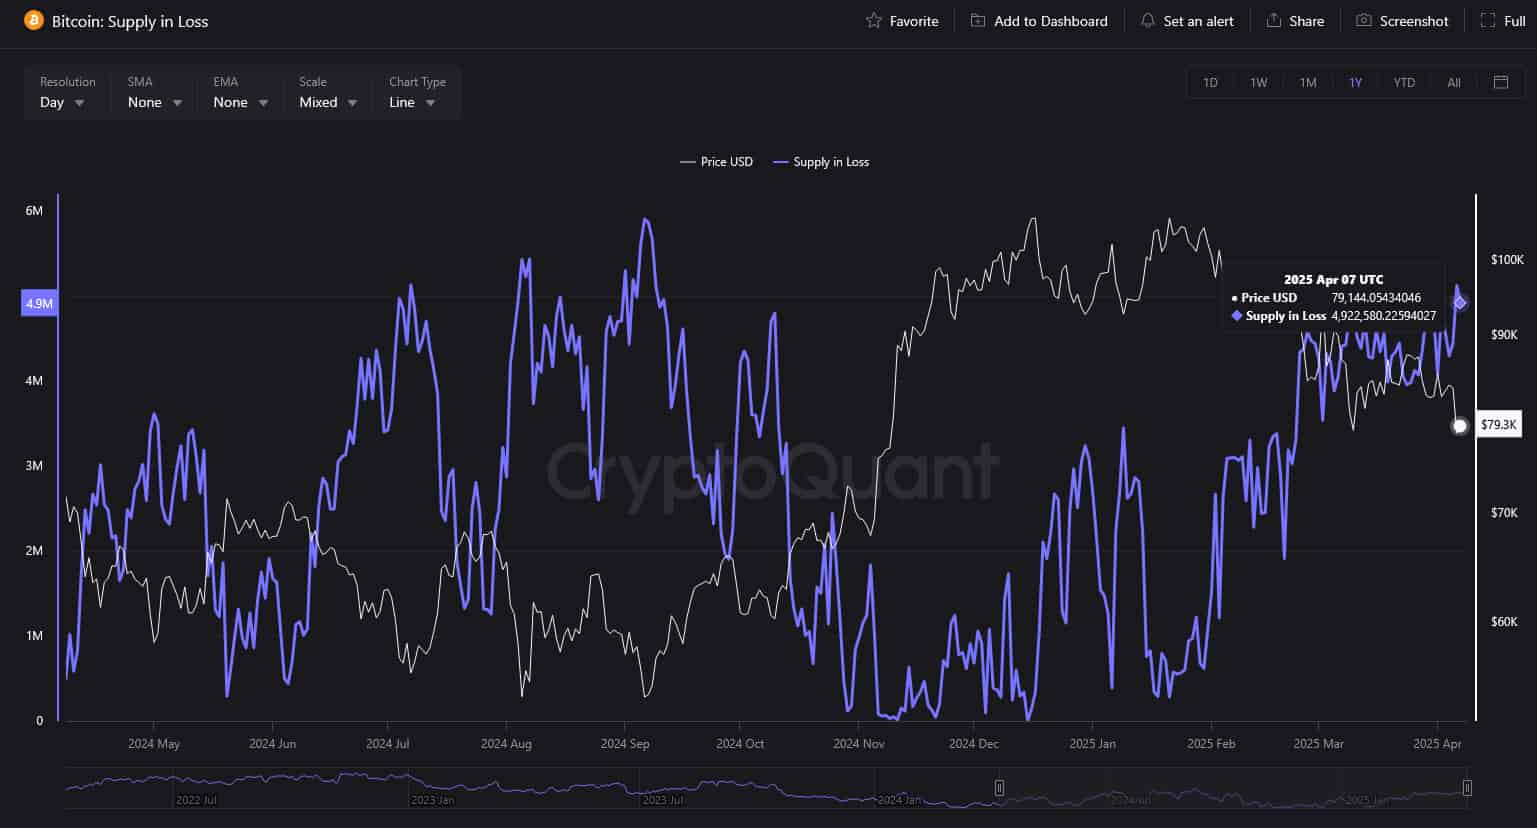The height and width of the screenshot is (828, 1537).
Task: Click the Set an alert bell icon
Action: tap(1147, 21)
